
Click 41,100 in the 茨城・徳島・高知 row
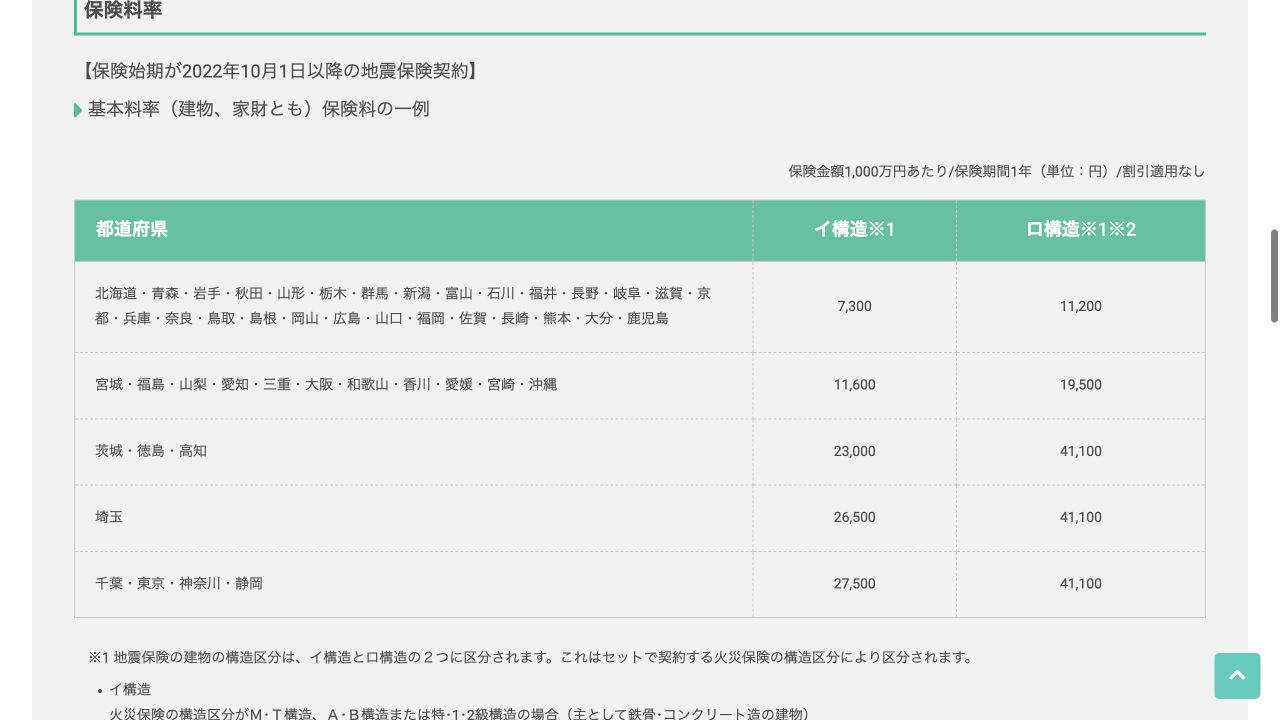pyautogui.click(x=1081, y=451)
